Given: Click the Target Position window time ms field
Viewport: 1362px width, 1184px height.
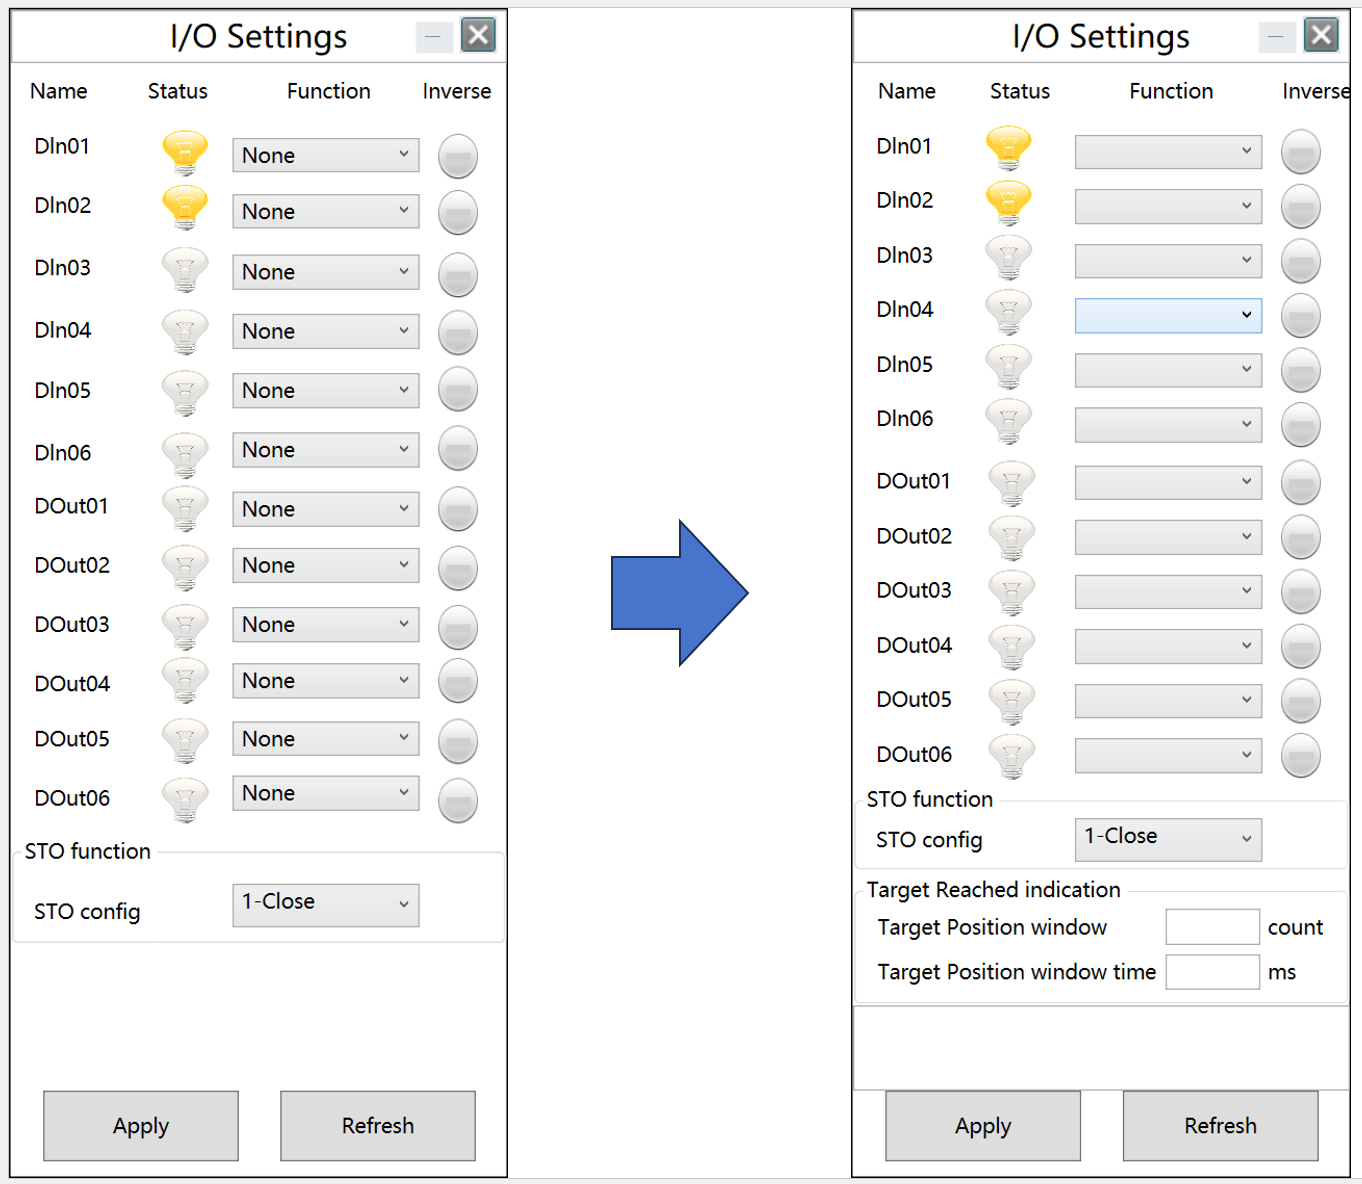Looking at the screenshot, I should [1211, 972].
